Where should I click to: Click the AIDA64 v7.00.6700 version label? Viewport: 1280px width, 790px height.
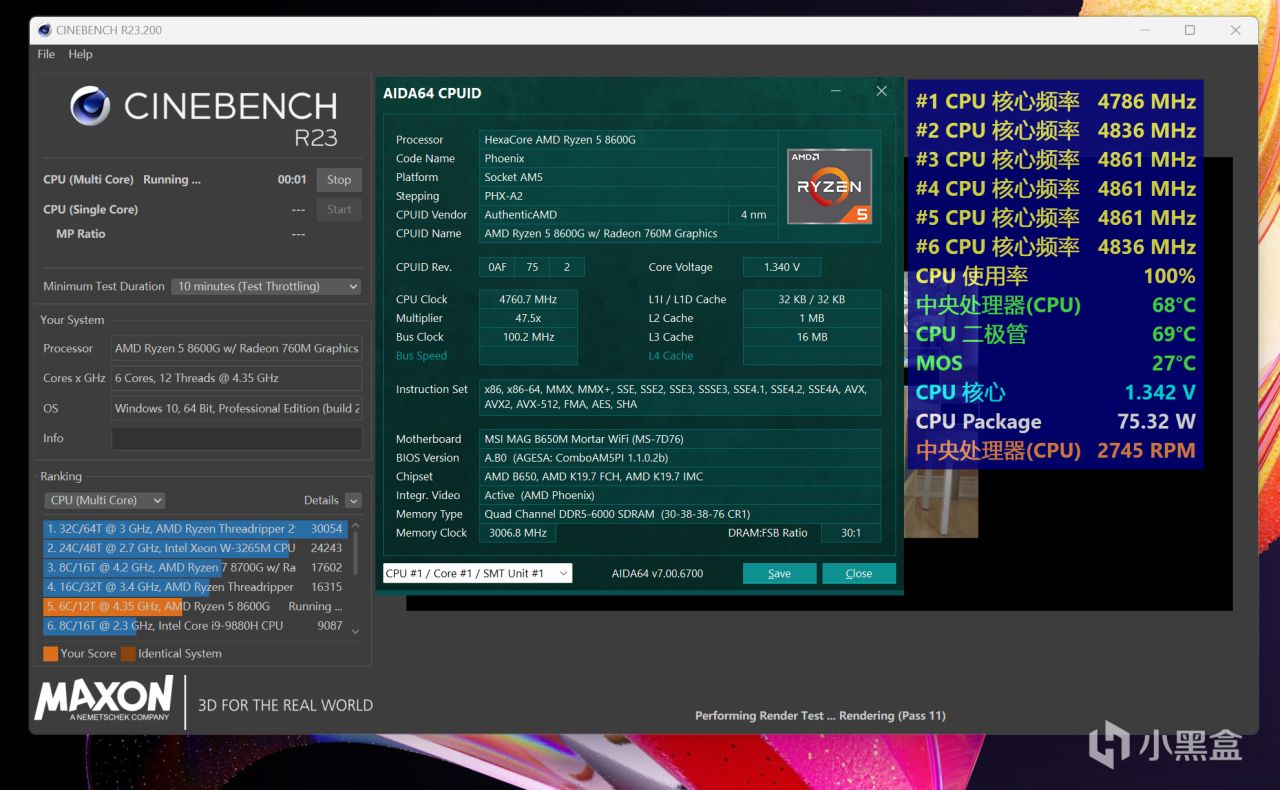[657, 573]
